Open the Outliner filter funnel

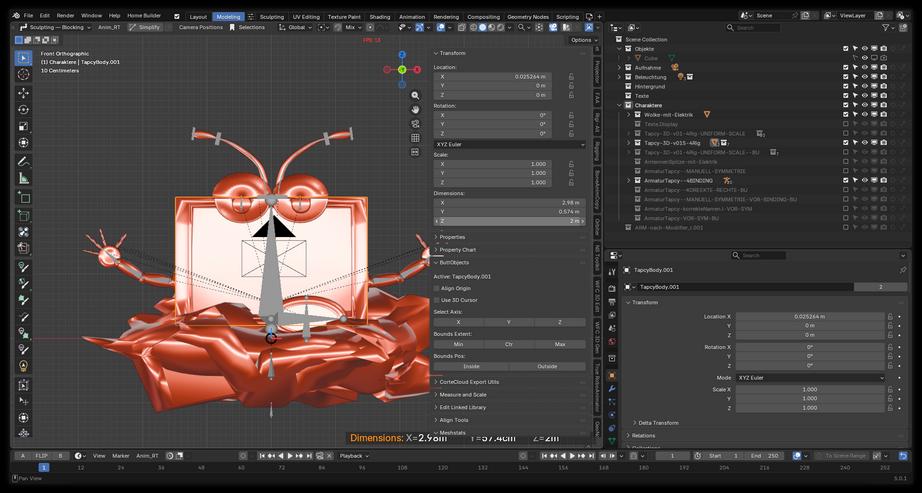click(885, 28)
